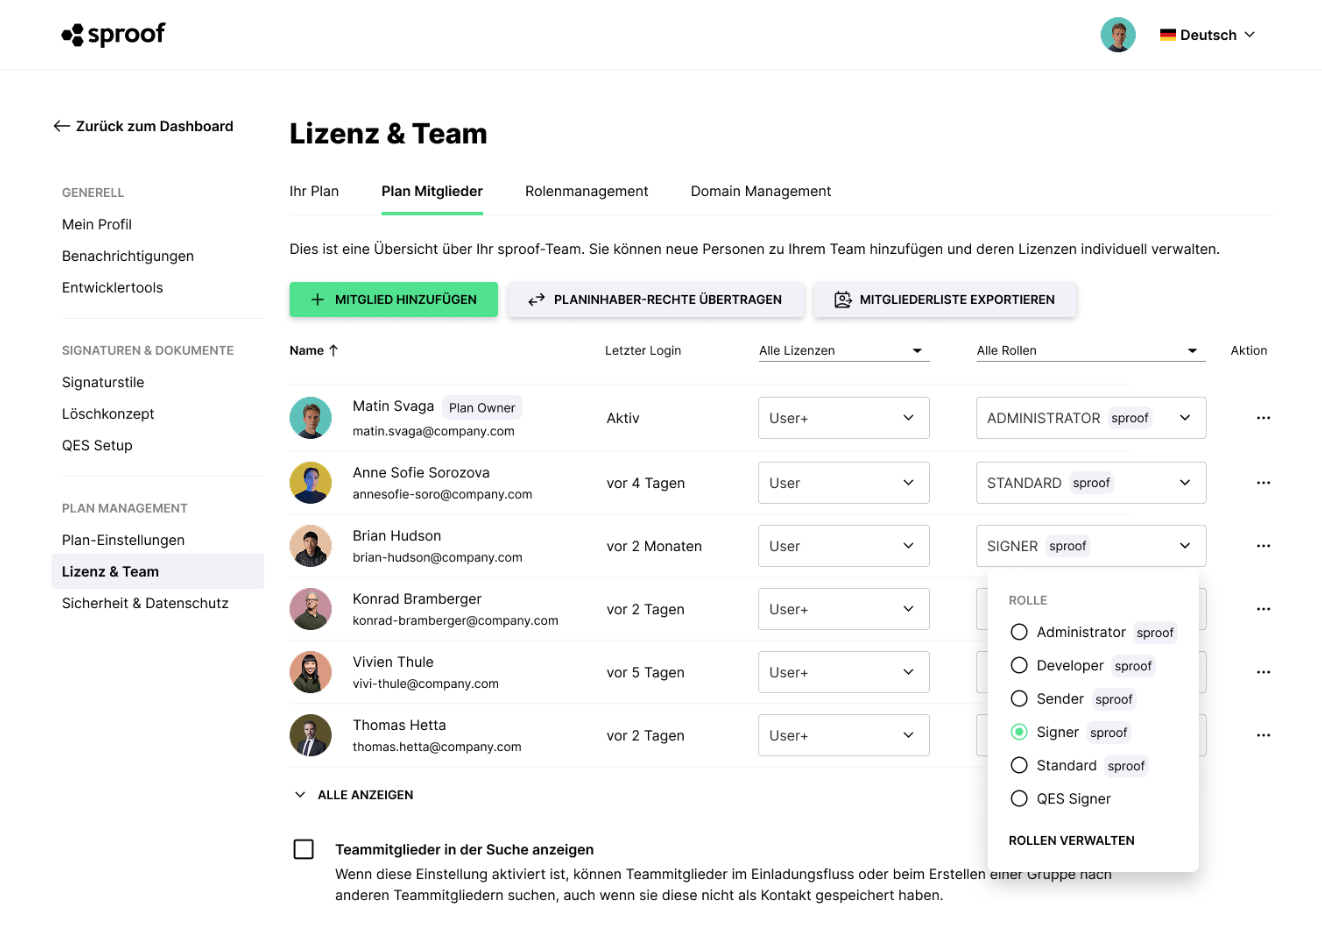Click the selected Signer radio button
The width and height of the screenshot is (1322, 948).
pyautogui.click(x=1019, y=732)
